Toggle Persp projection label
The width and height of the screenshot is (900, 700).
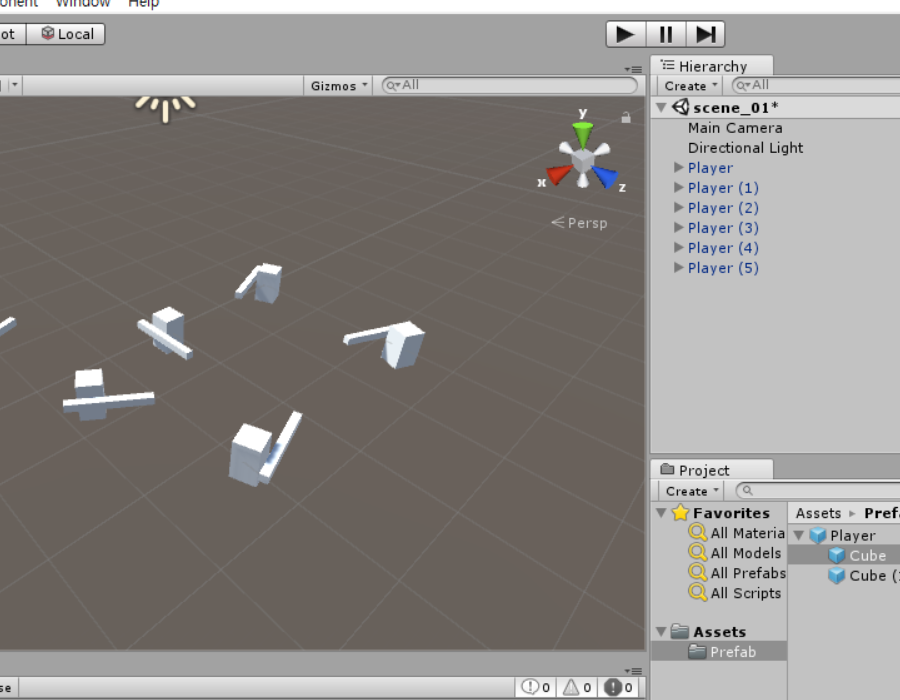point(579,223)
